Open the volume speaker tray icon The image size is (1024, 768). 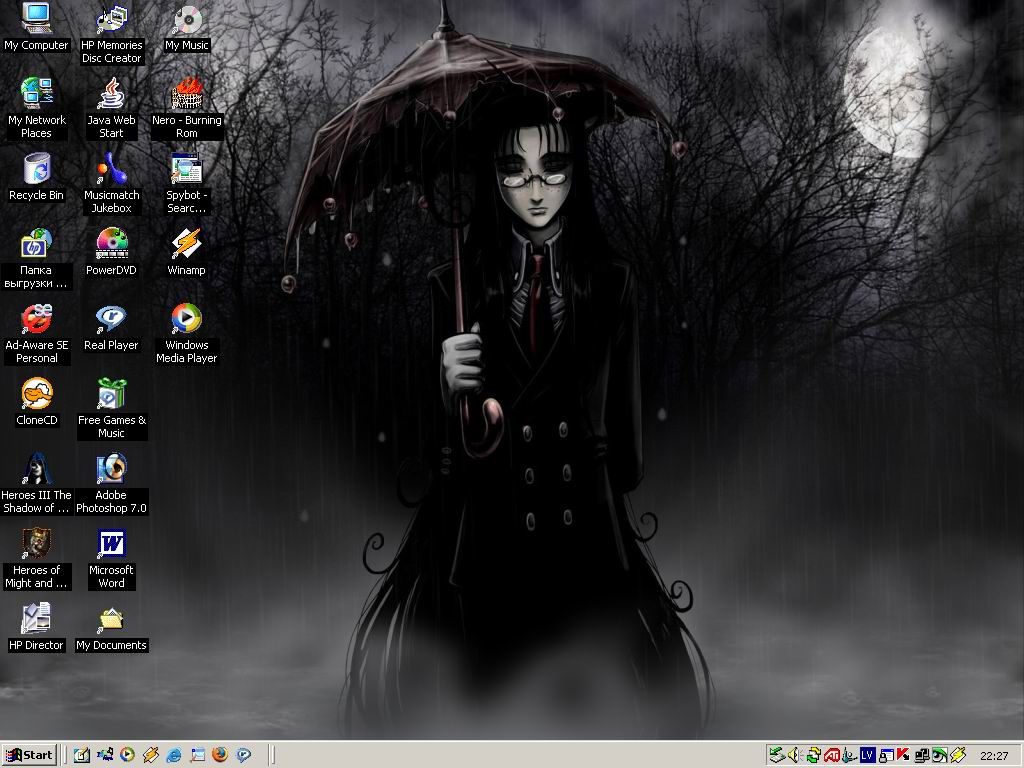[795, 756]
